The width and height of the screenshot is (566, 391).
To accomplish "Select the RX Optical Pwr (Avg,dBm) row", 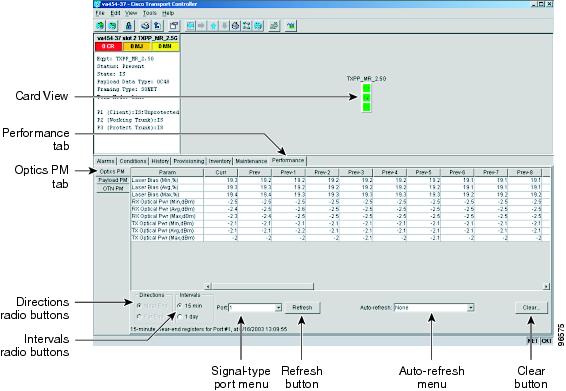I will pos(340,209).
